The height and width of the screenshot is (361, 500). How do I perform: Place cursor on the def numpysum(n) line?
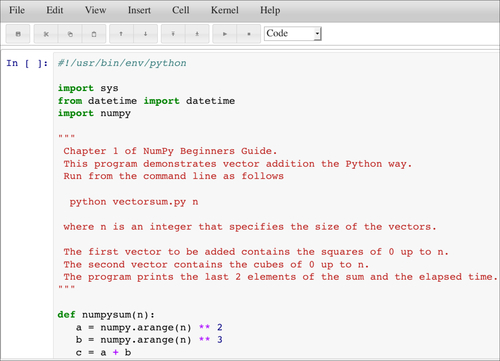[x=106, y=315]
